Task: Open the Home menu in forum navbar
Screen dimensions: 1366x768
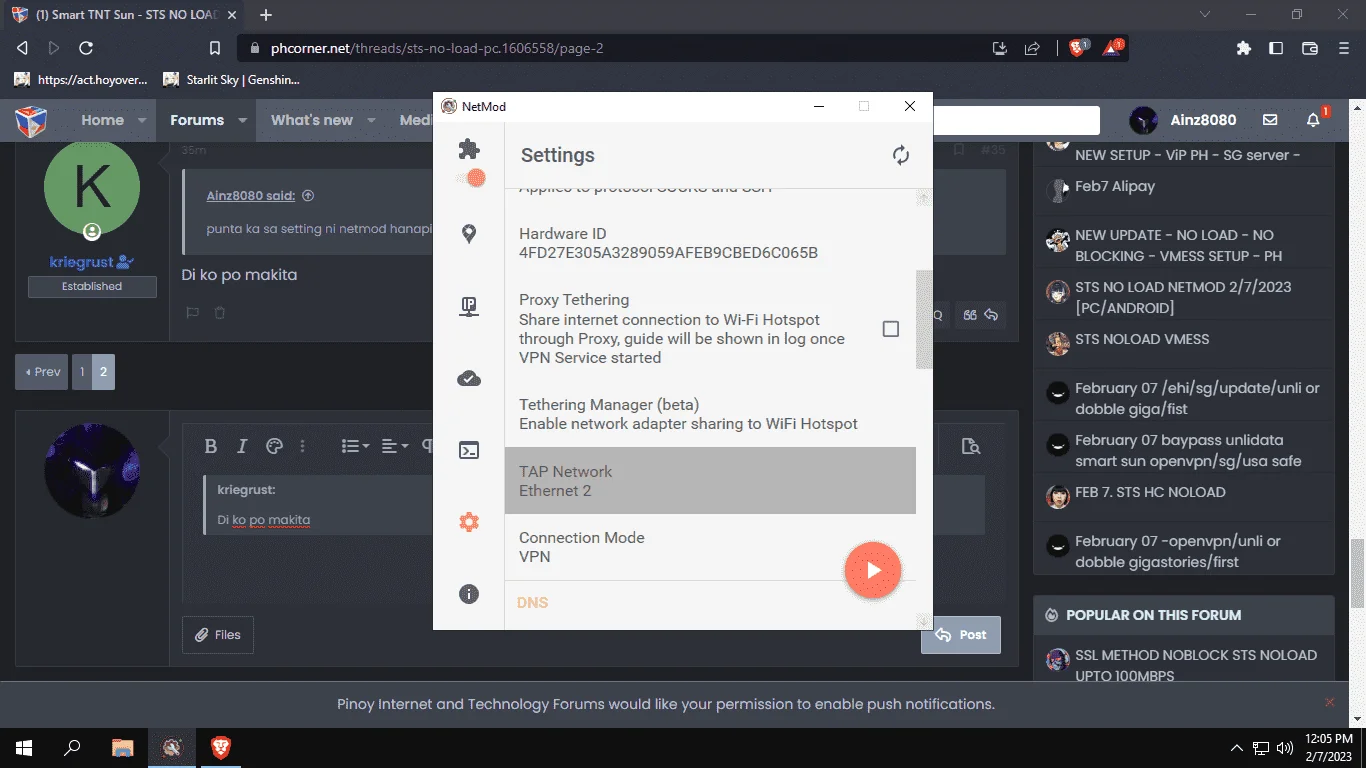Action: [103, 120]
